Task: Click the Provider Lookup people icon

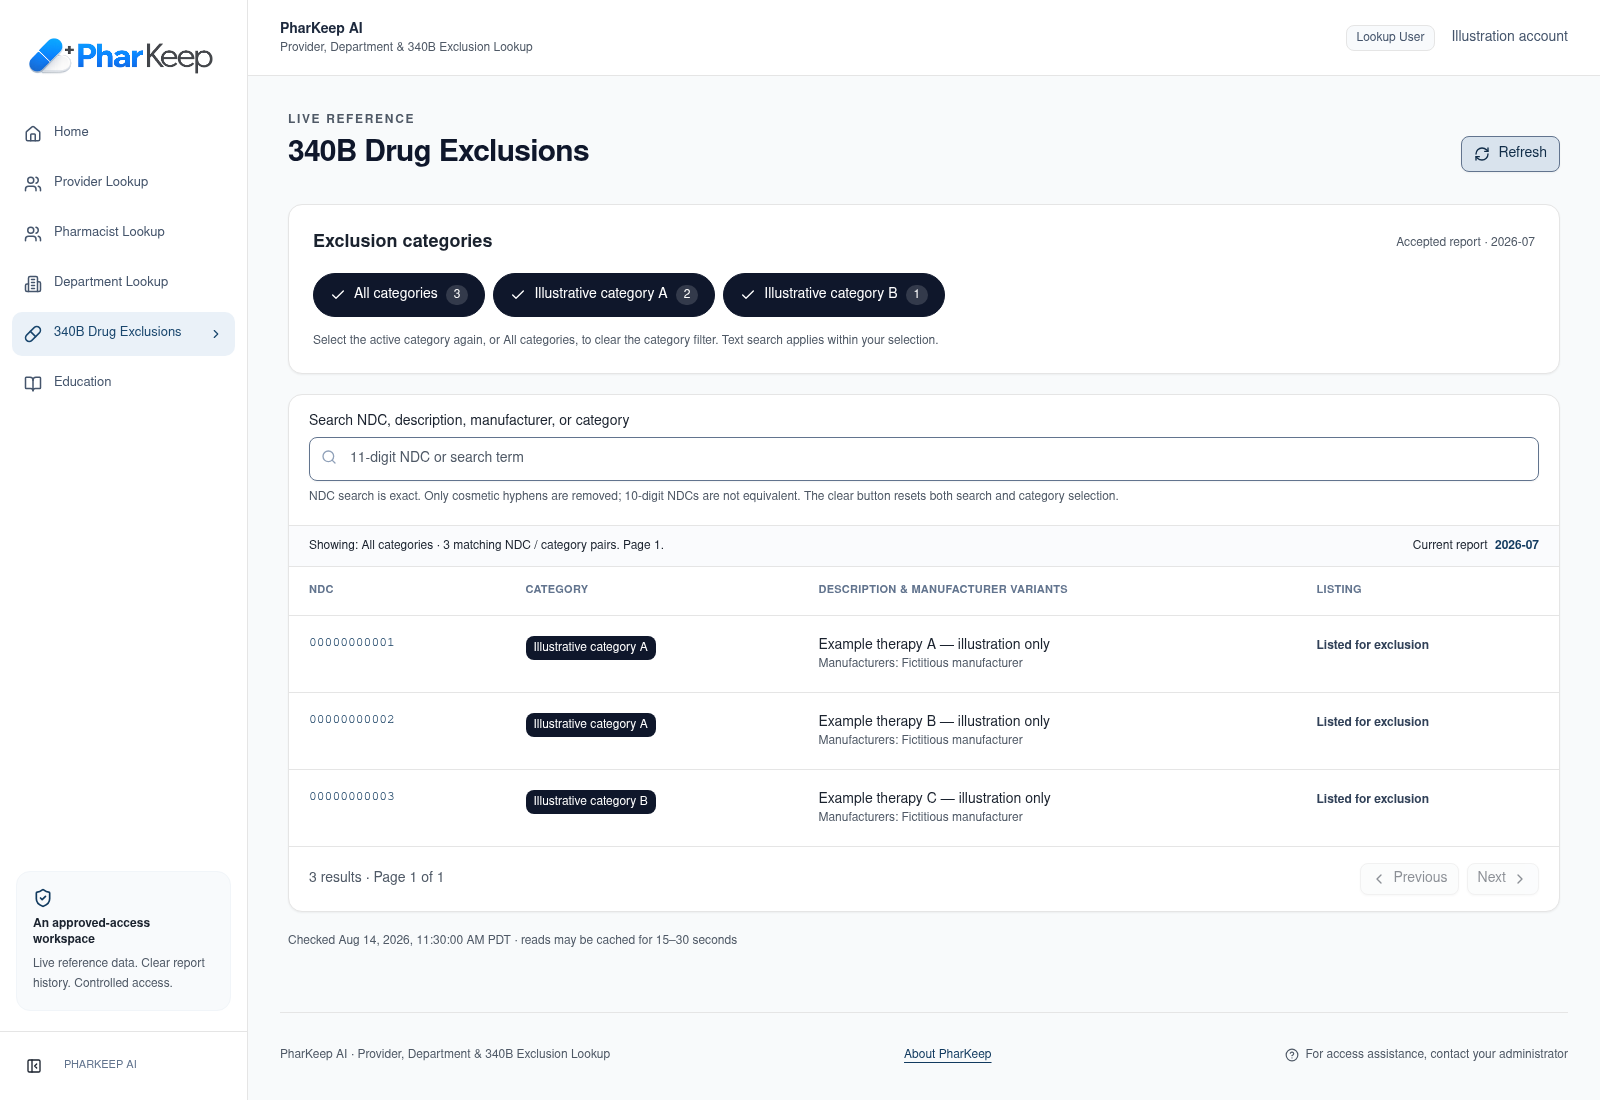Action: pyautogui.click(x=33, y=183)
